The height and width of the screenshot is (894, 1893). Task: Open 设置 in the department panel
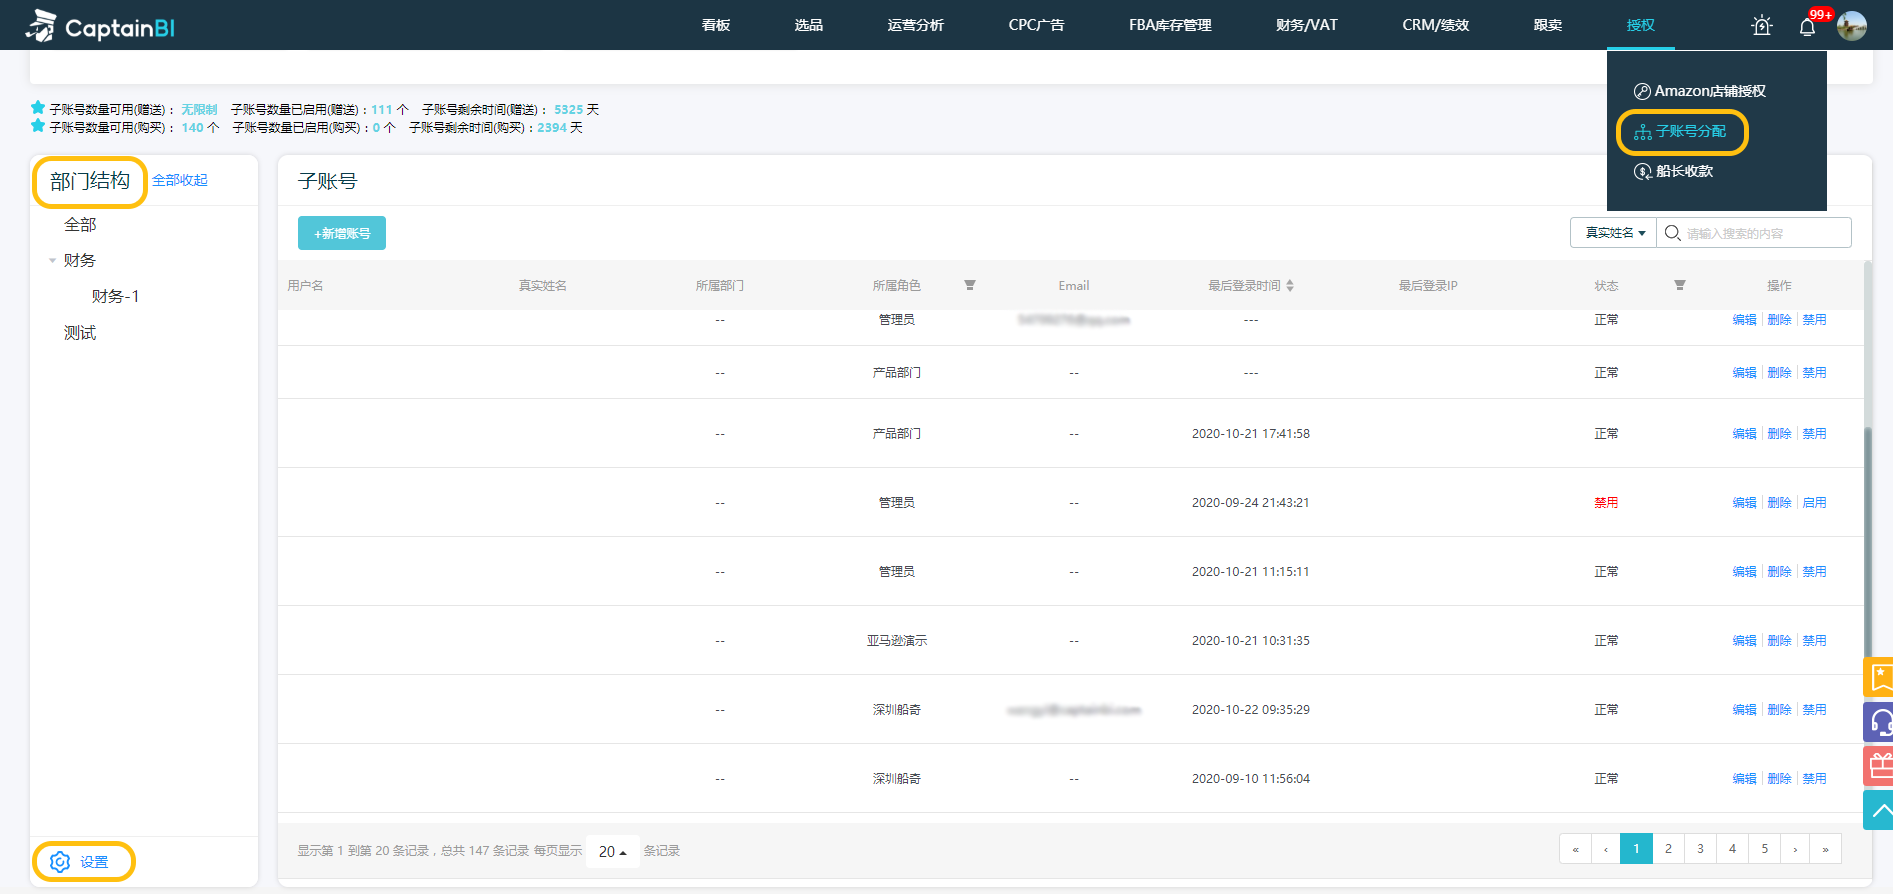pos(94,862)
